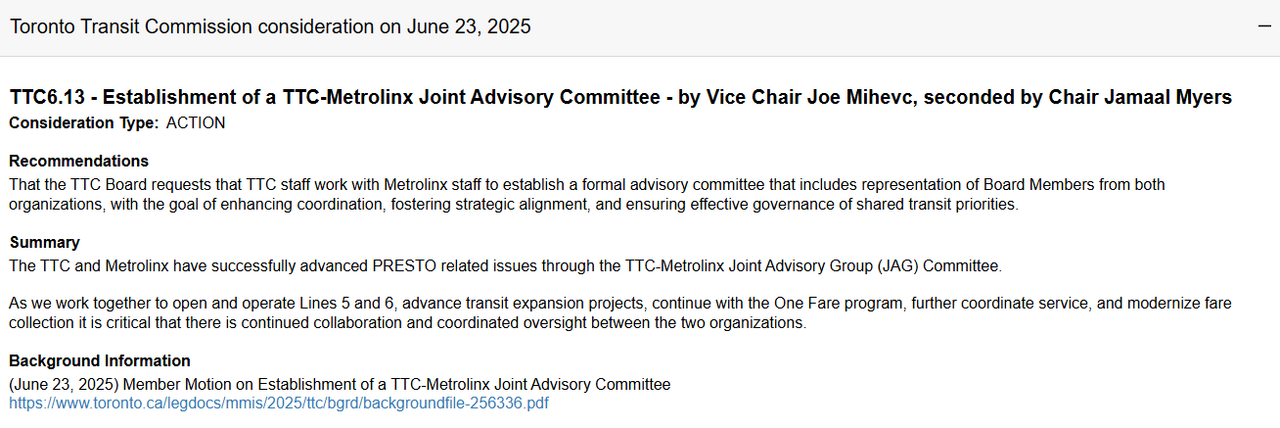Click the Summary heading

coord(44,242)
